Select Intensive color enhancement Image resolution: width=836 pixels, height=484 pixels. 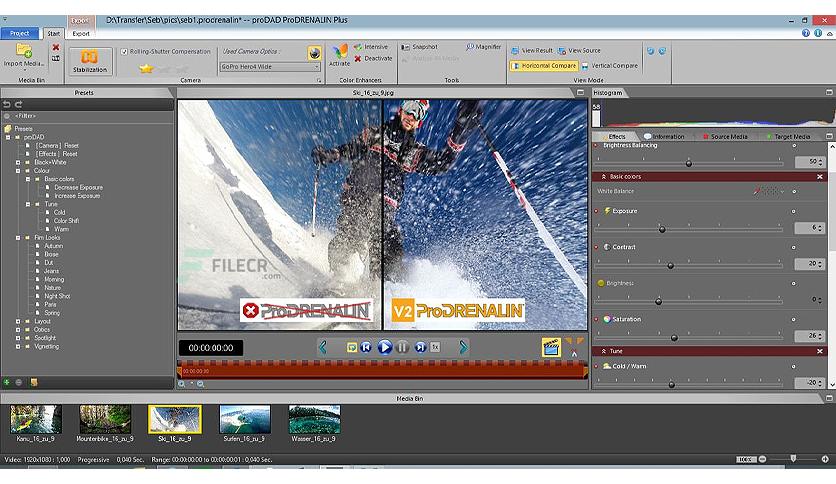[371, 47]
